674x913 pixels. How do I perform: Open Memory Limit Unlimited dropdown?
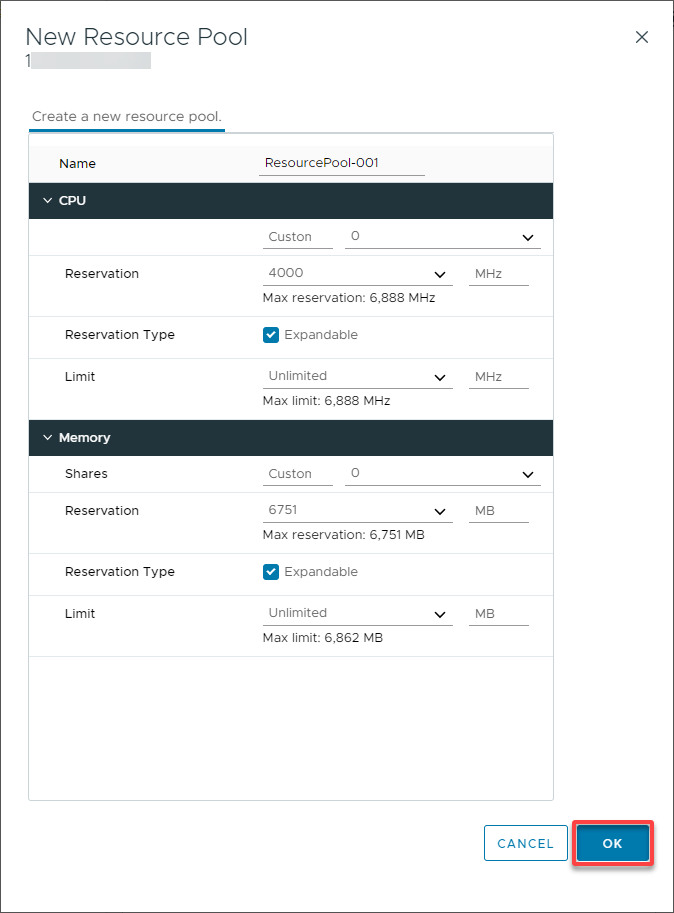[x=357, y=614]
